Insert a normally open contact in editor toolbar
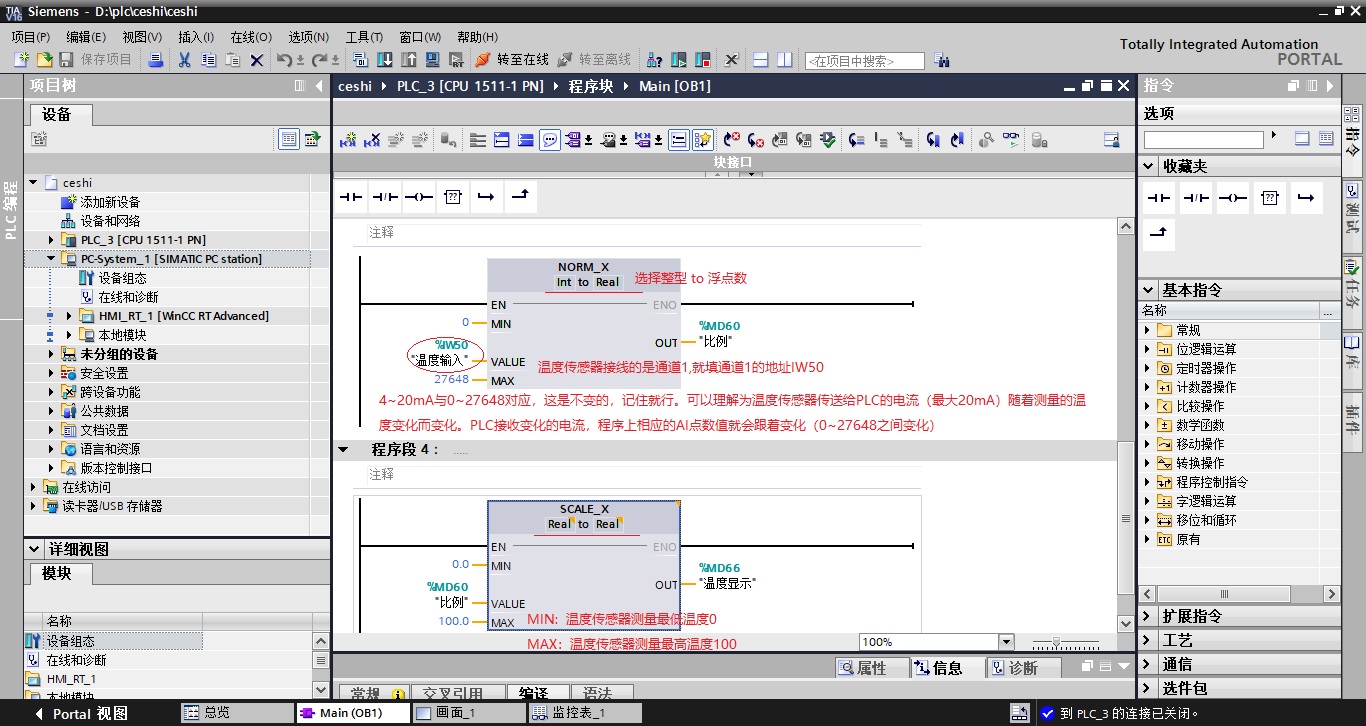 point(351,197)
